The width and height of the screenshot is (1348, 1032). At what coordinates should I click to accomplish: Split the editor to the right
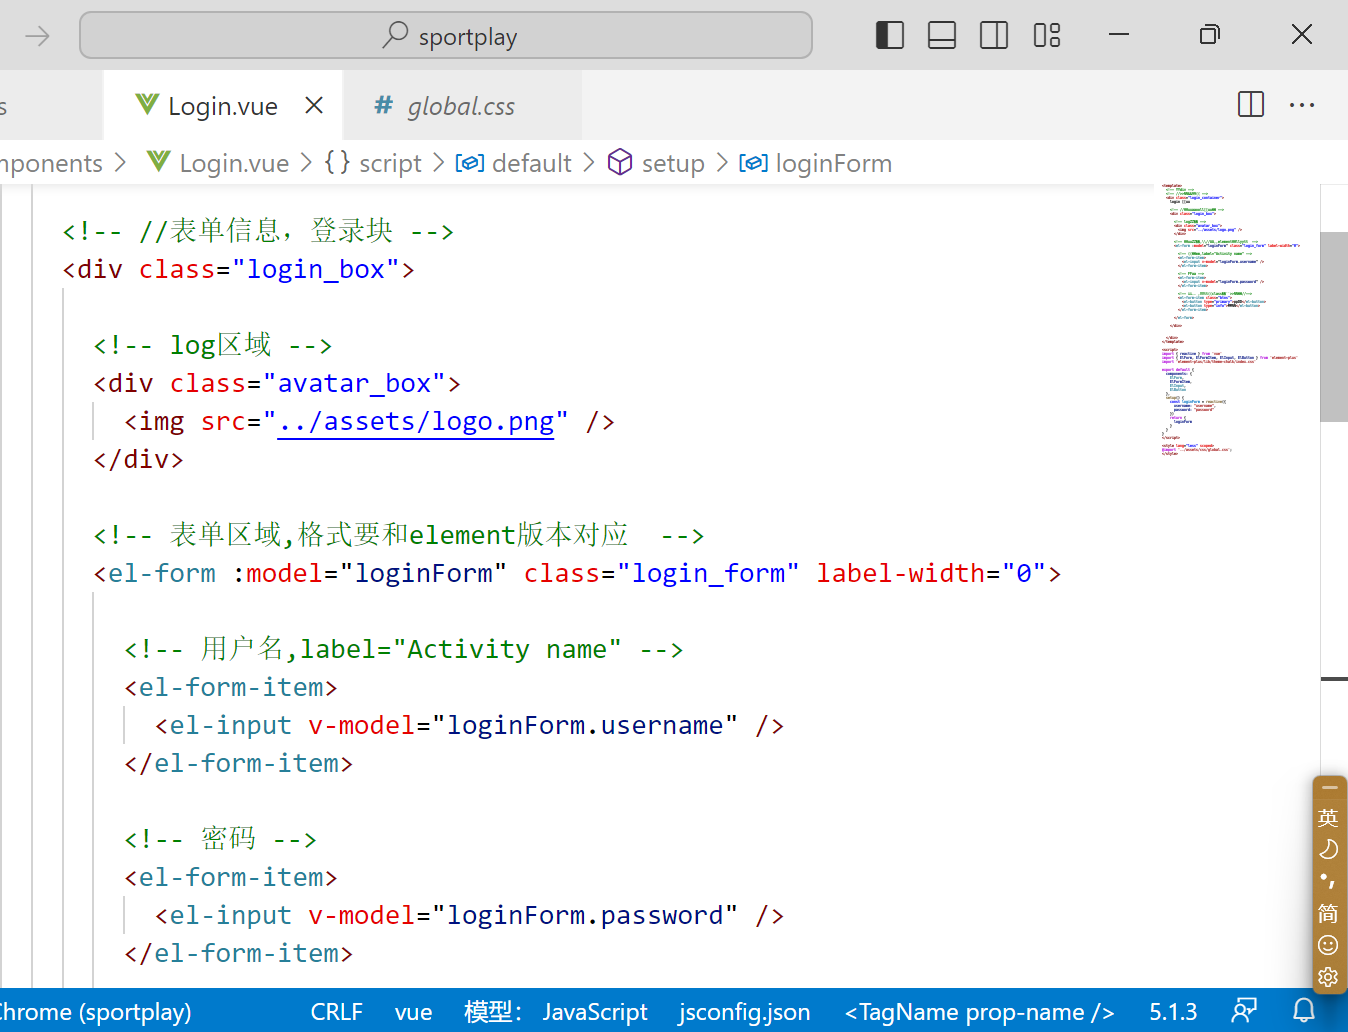coord(1251,104)
